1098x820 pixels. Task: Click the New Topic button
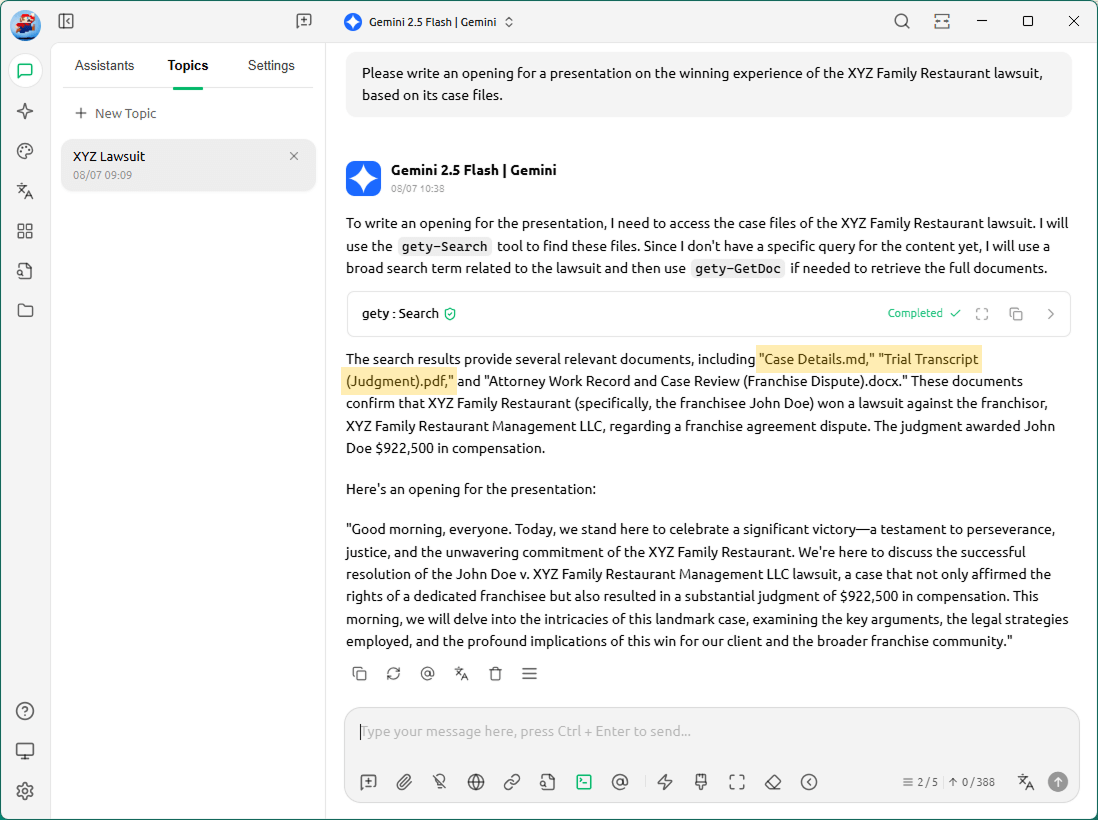pos(116,113)
